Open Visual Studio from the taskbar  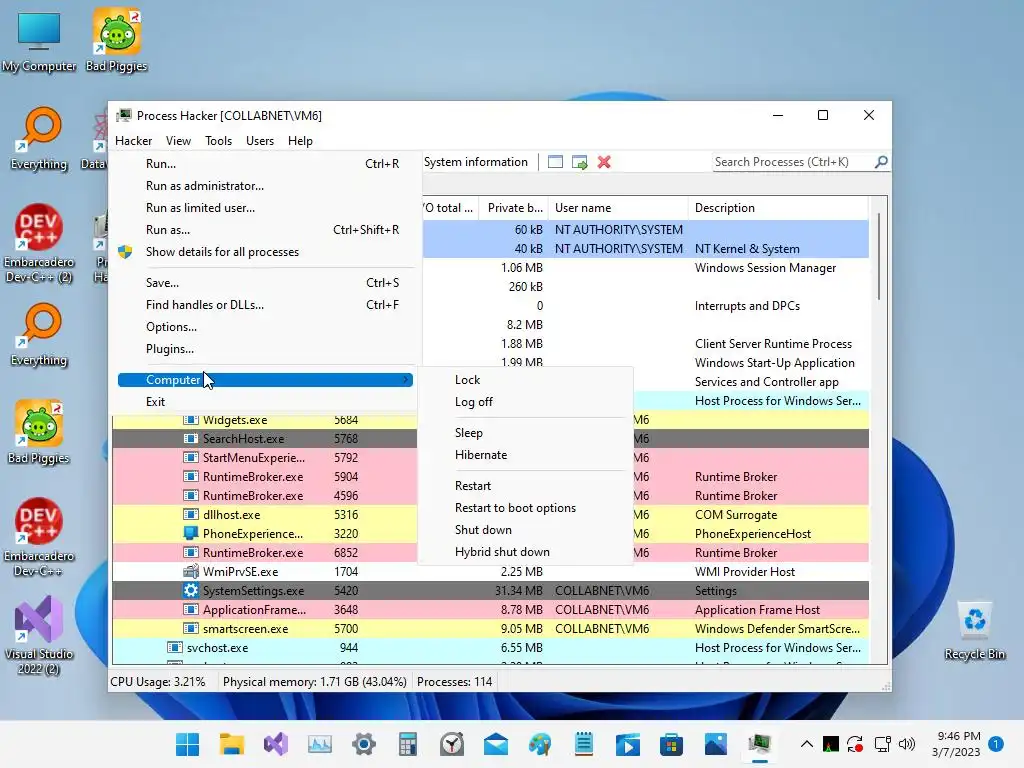click(x=276, y=744)
